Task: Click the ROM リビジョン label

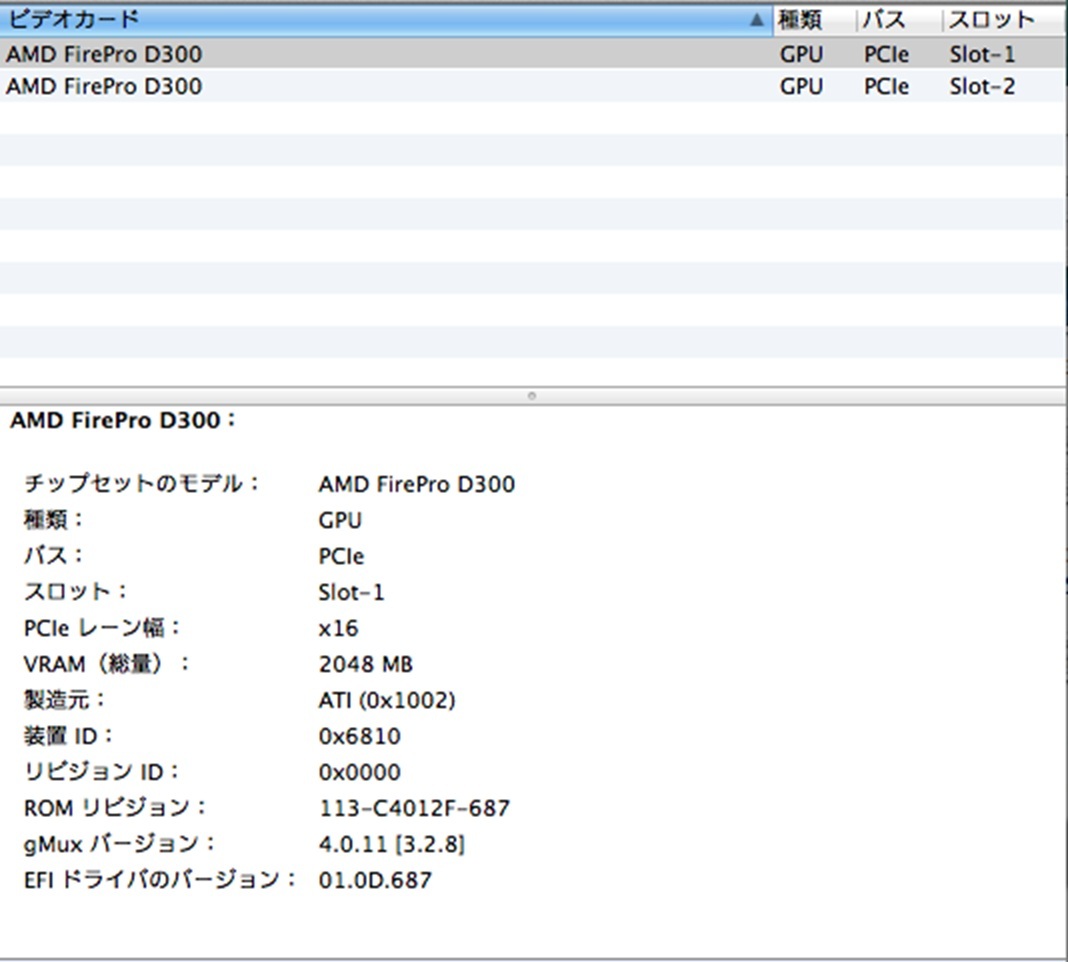Action: [x=114, y=808]
